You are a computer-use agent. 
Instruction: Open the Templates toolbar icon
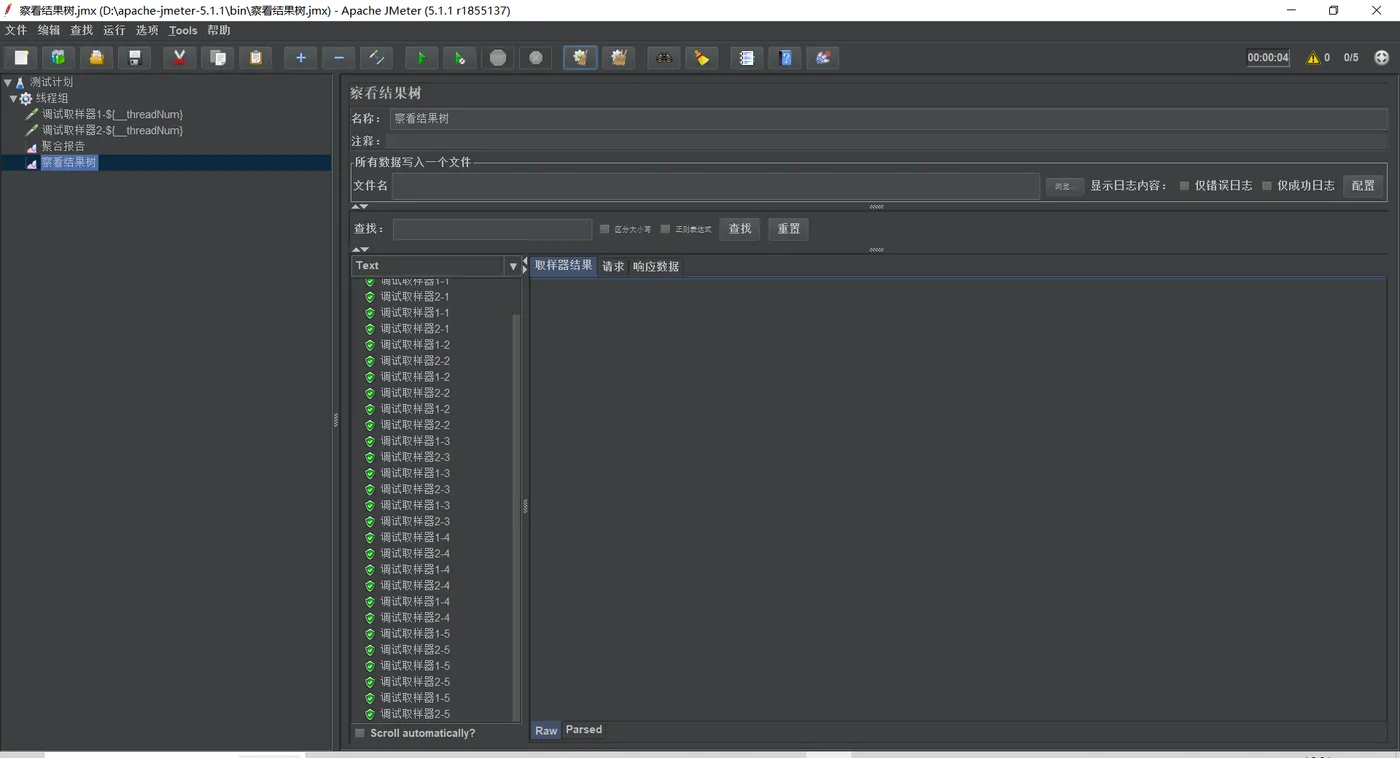pos(58,58)
